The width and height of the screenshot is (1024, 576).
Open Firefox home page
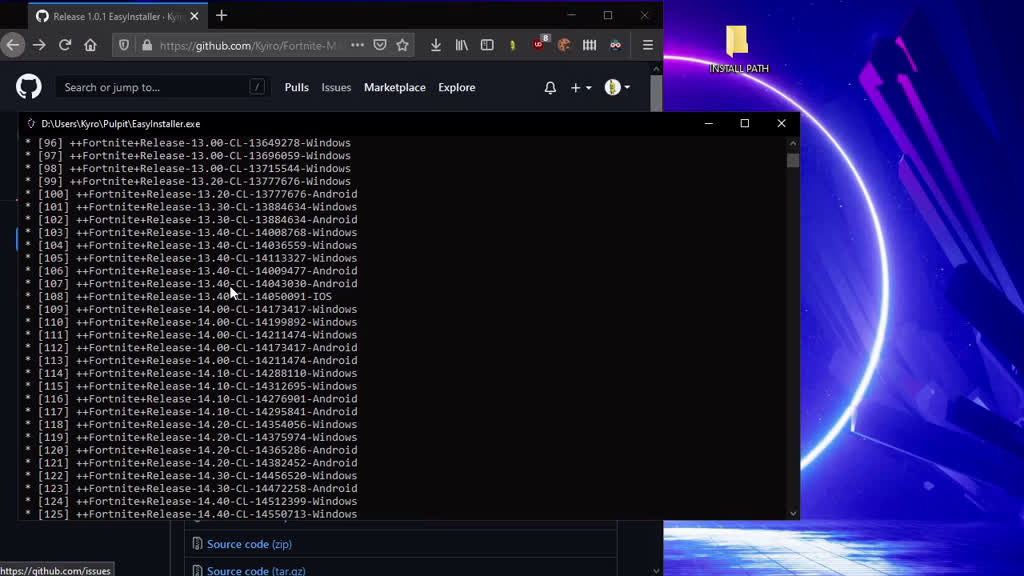90,45
